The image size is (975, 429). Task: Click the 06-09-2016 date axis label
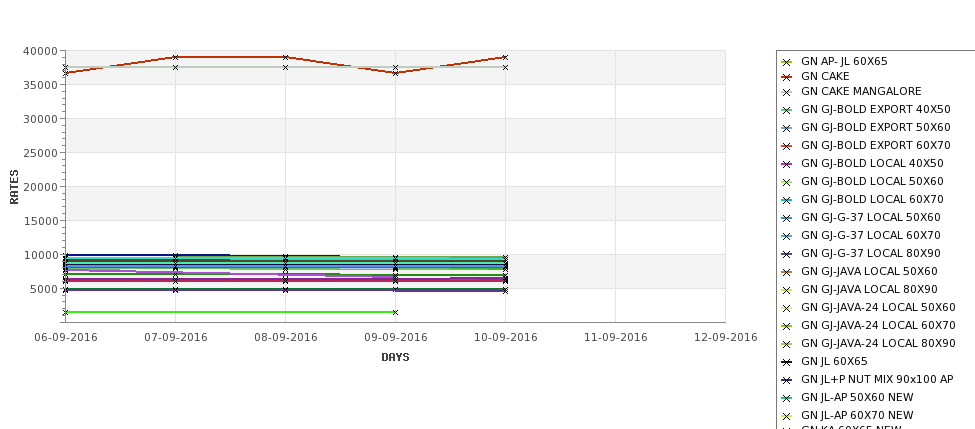click(x=65, y=338)
